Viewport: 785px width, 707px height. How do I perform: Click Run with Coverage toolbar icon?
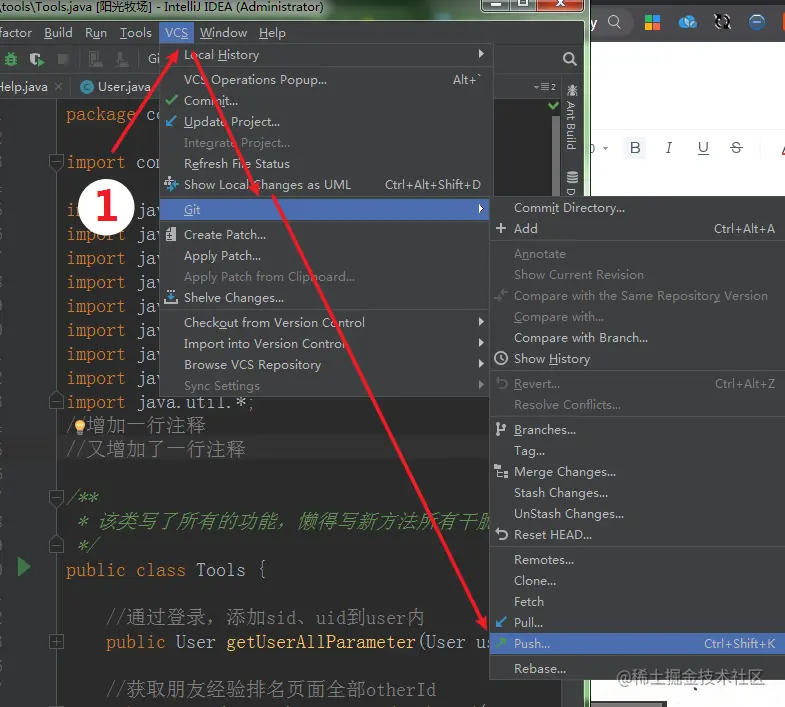37,60
